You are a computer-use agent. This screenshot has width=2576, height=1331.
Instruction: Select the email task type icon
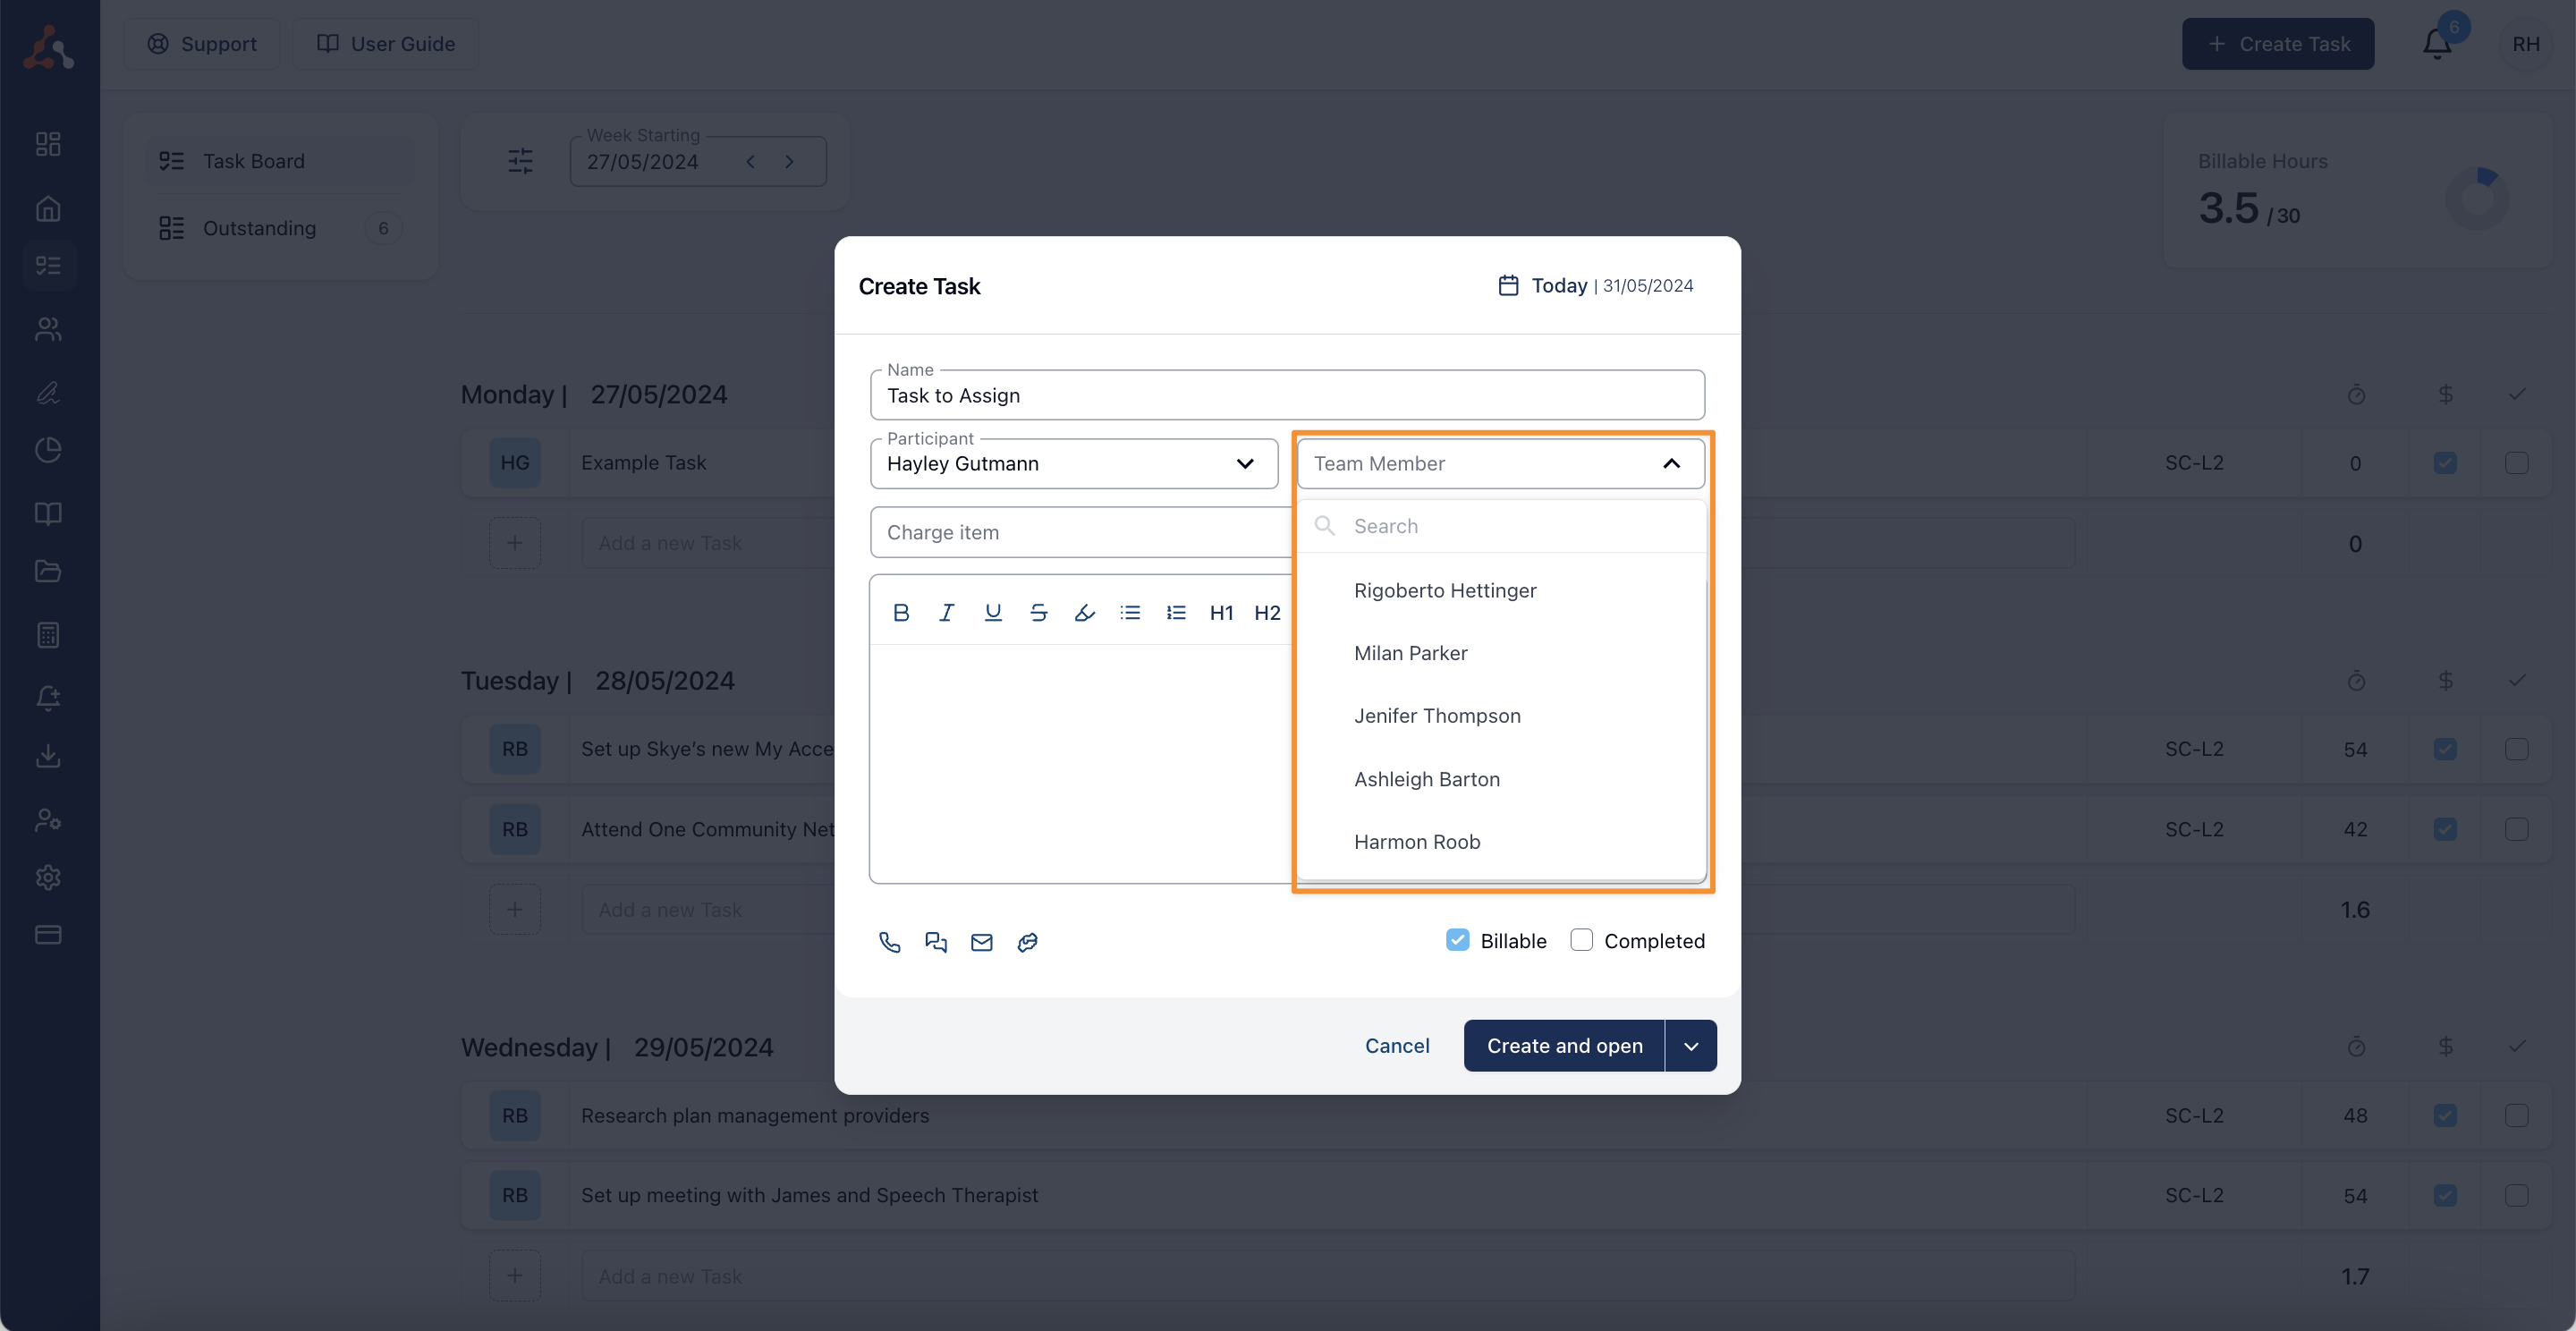point(981,941)
